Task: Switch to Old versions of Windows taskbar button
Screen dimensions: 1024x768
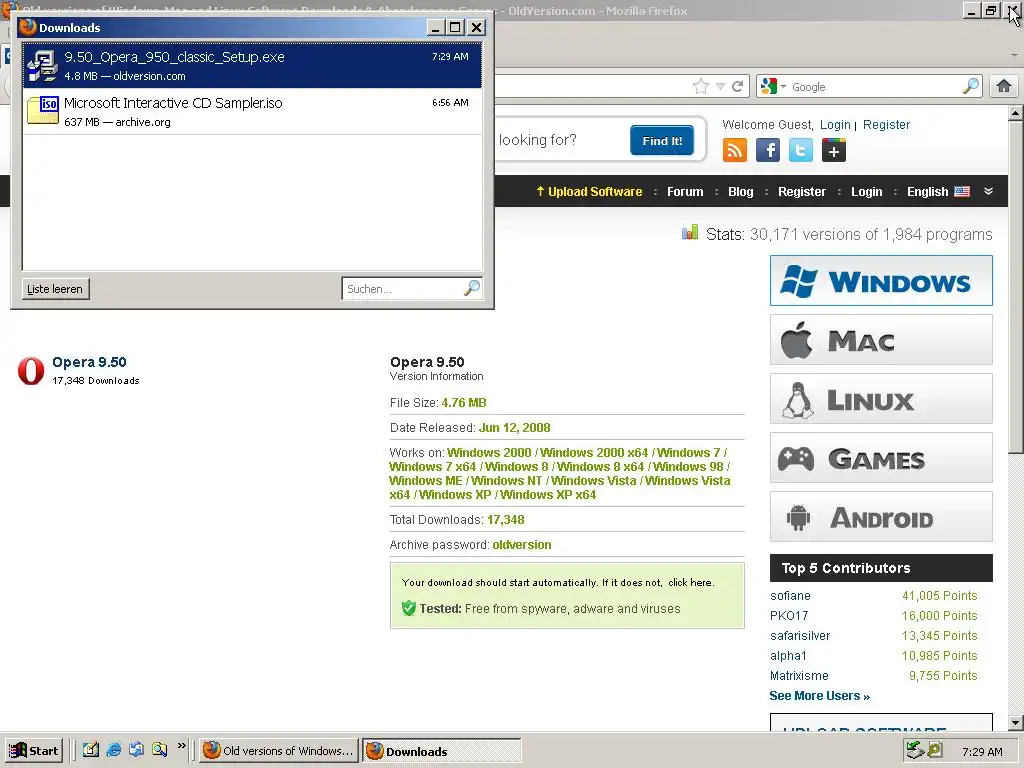Action: [280, 751]
